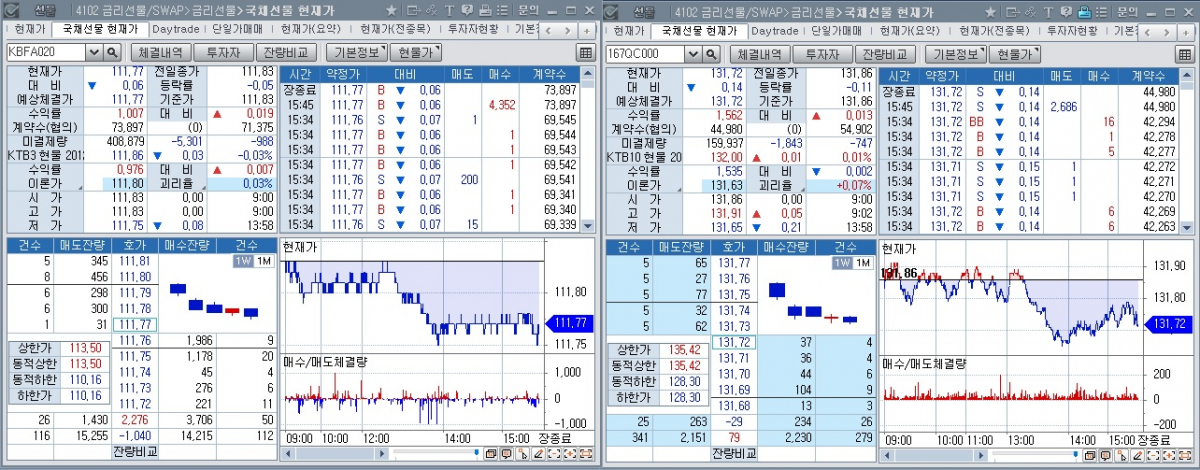Image resolution: width=1200 pixels, height=470 pixels.
Task: Click the pencil draw icon under left chart
Action: click(x=538, y=454)
